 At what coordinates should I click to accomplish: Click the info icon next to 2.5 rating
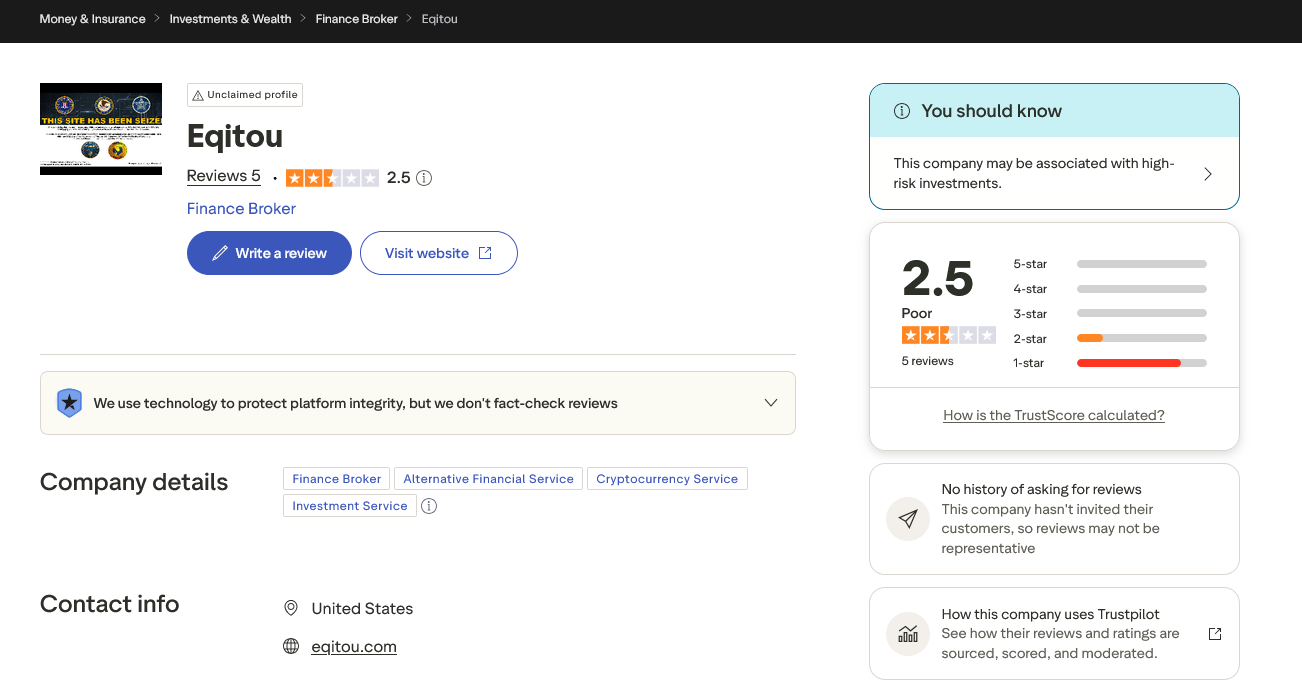click(424, 178)
